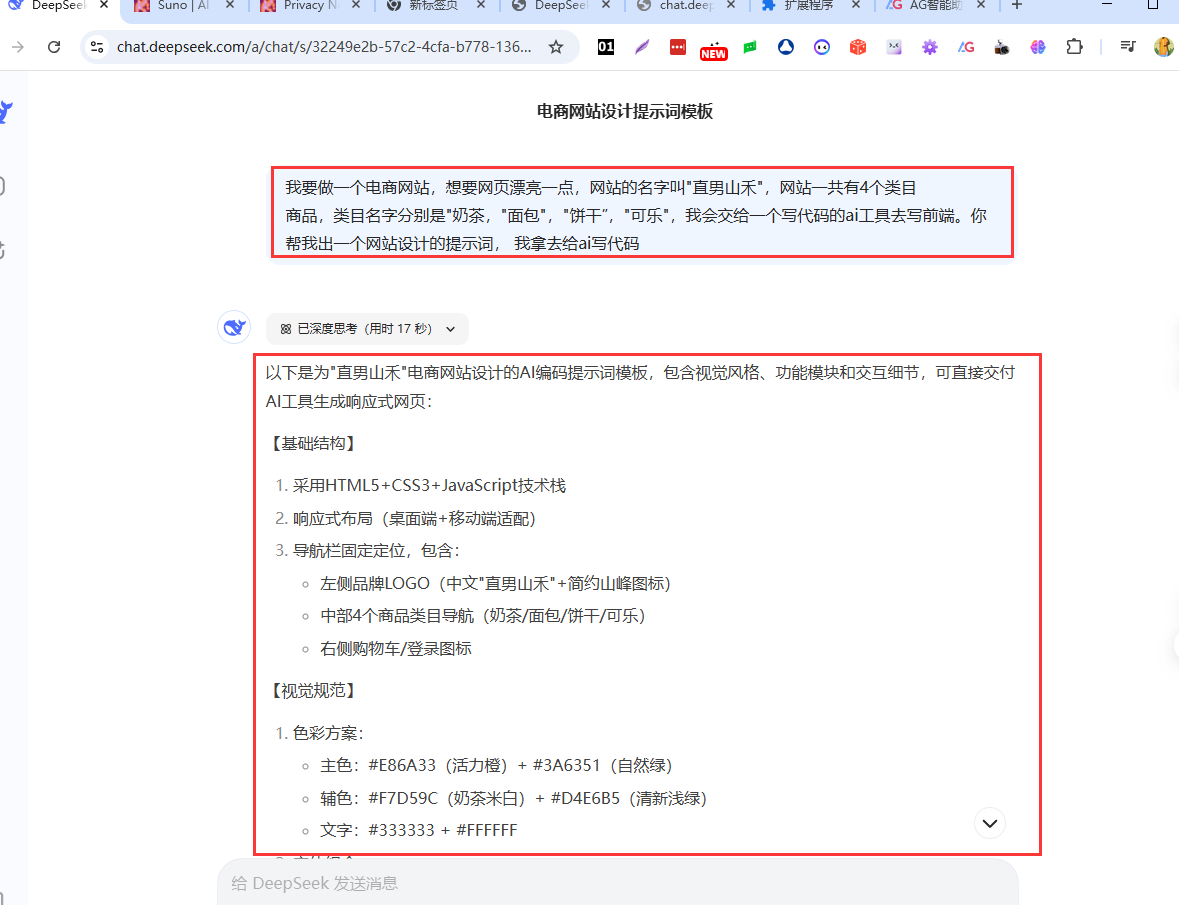Click the '文字：#333333 + #FFFFFF' line

pyautogui.click(x=419, y=830)
